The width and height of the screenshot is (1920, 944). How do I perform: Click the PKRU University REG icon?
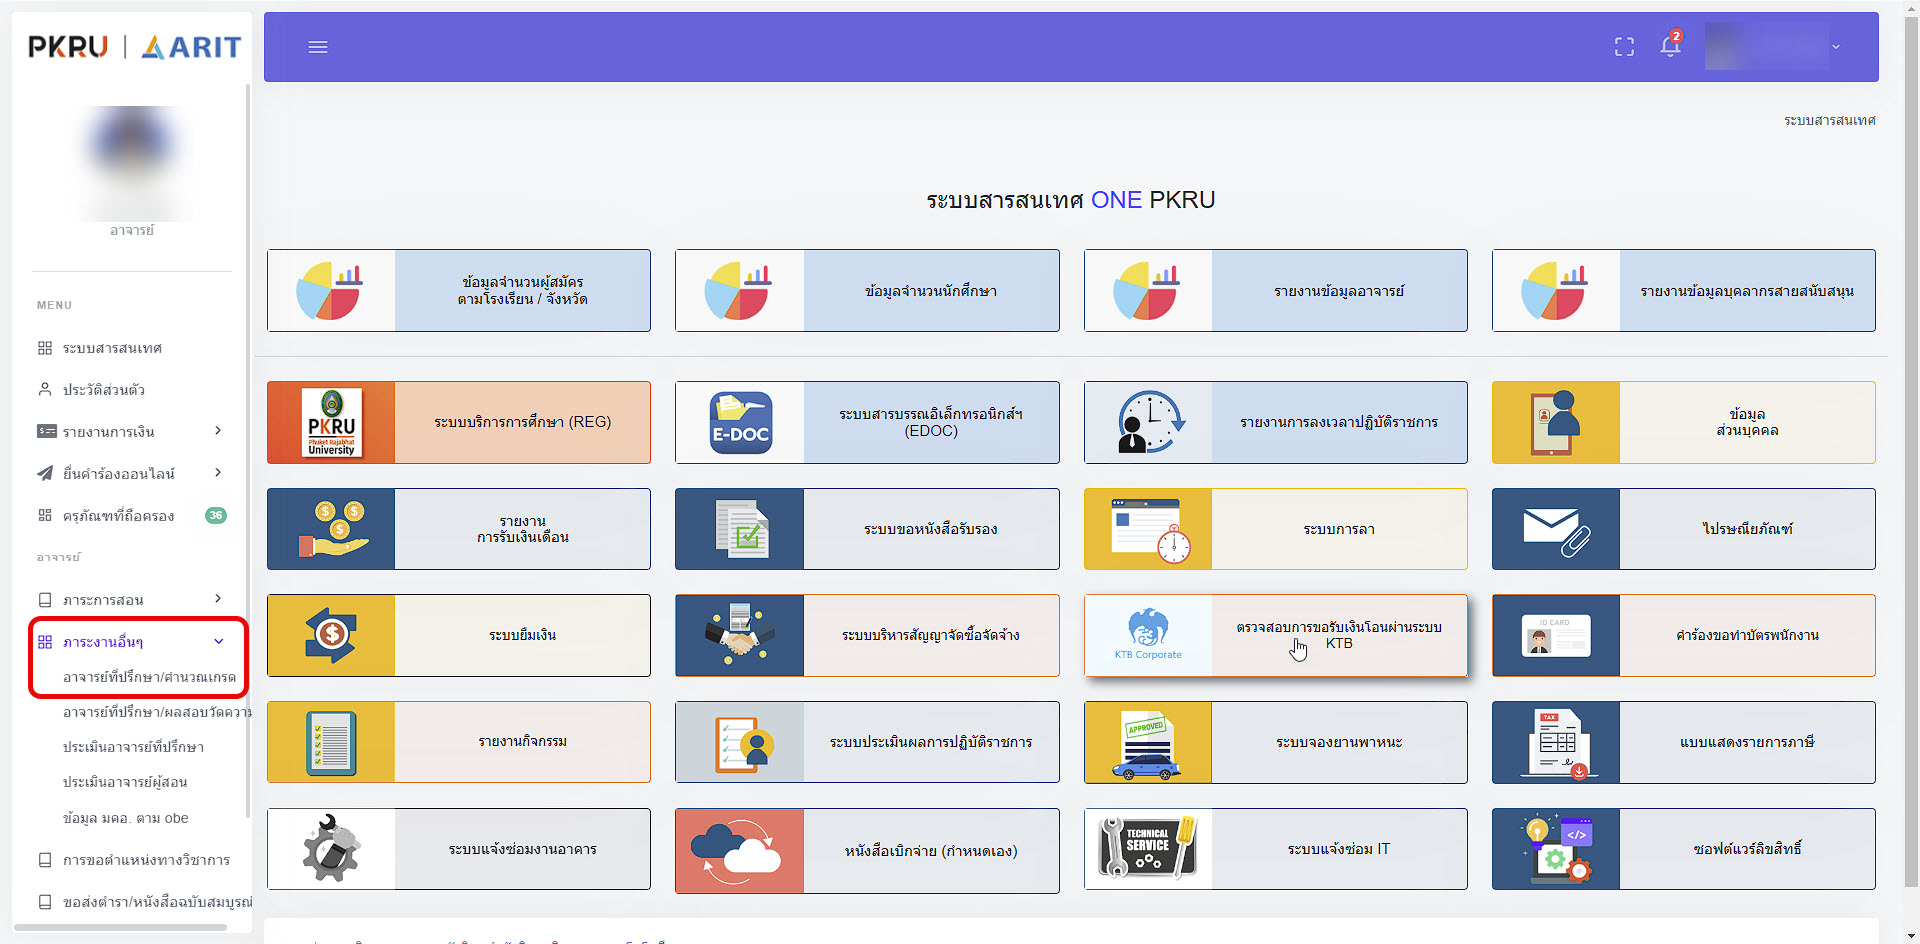click(331, 422)
